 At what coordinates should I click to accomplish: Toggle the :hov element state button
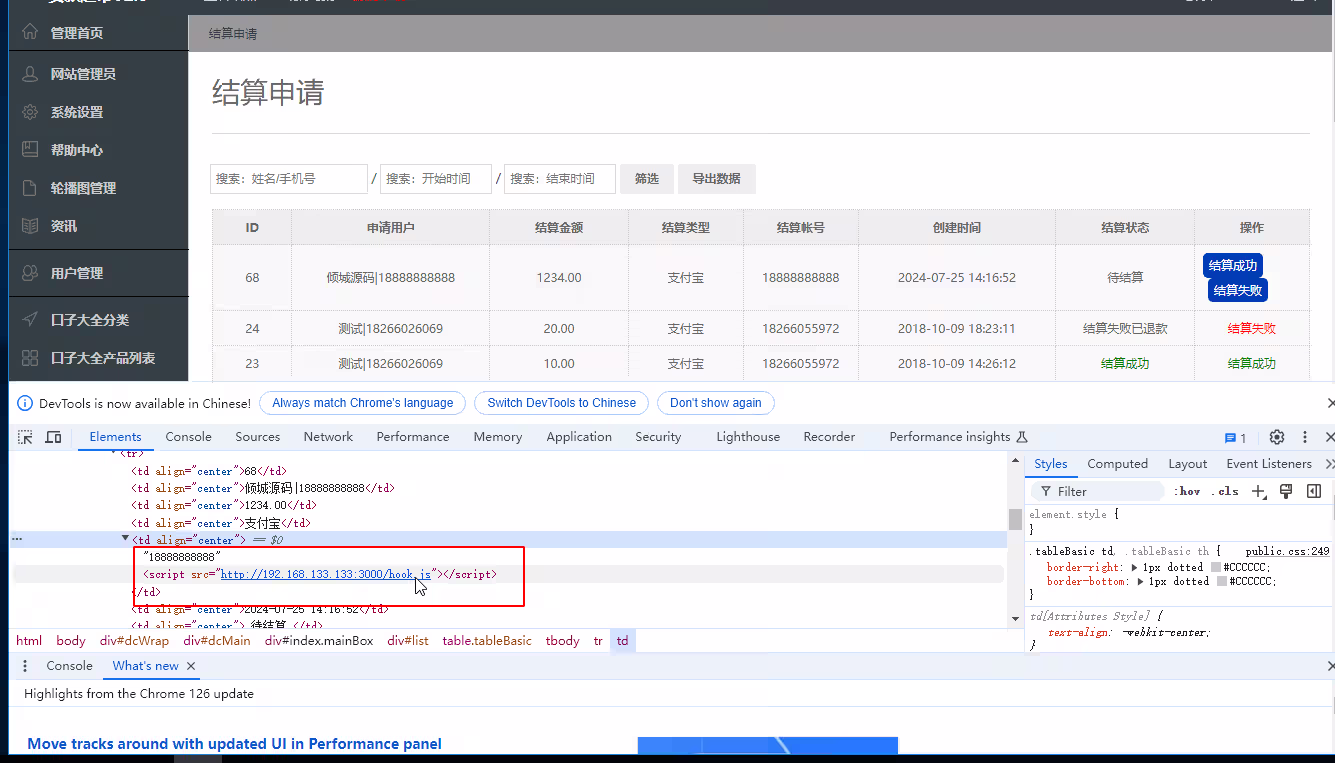(x=1188, y=491)
